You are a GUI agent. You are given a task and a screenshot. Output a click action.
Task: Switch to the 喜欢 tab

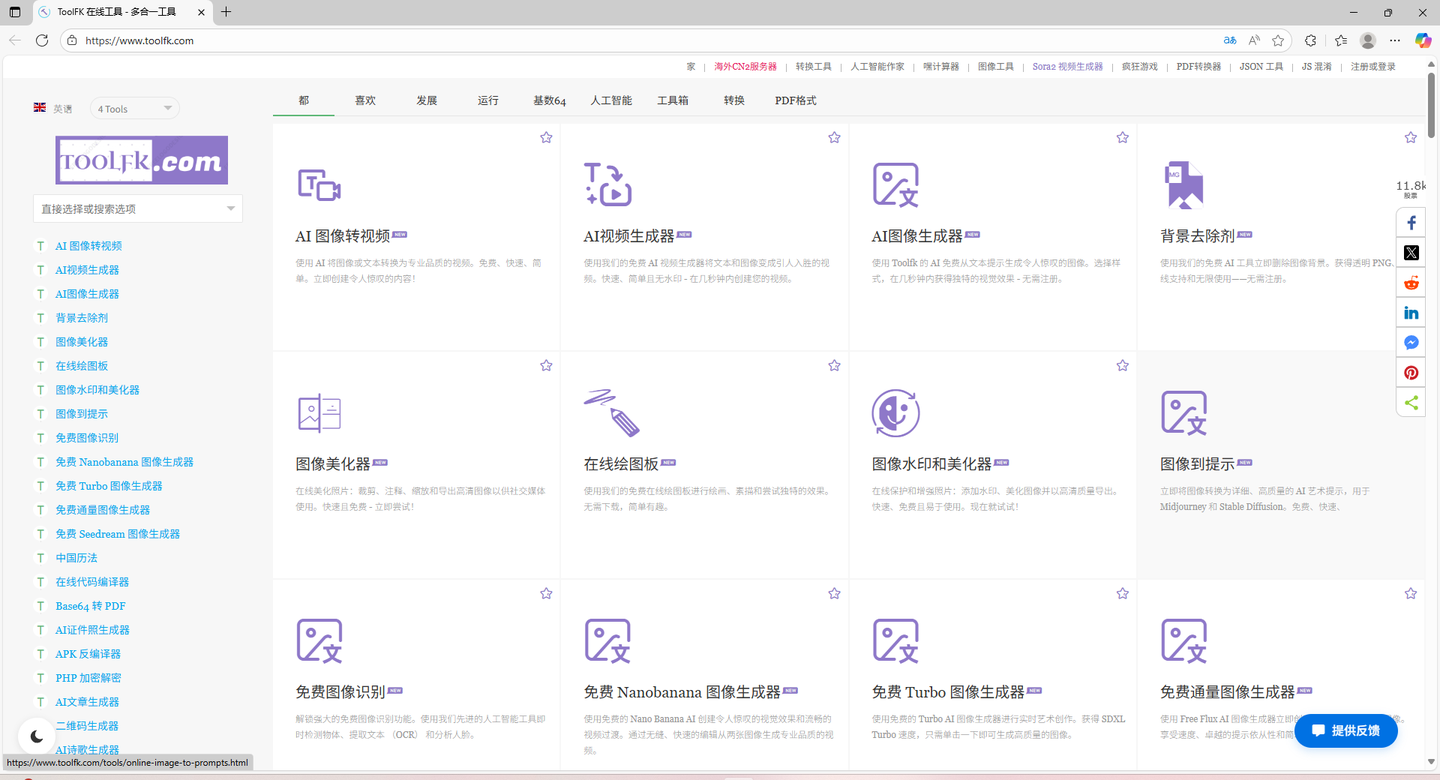point(365,101)
